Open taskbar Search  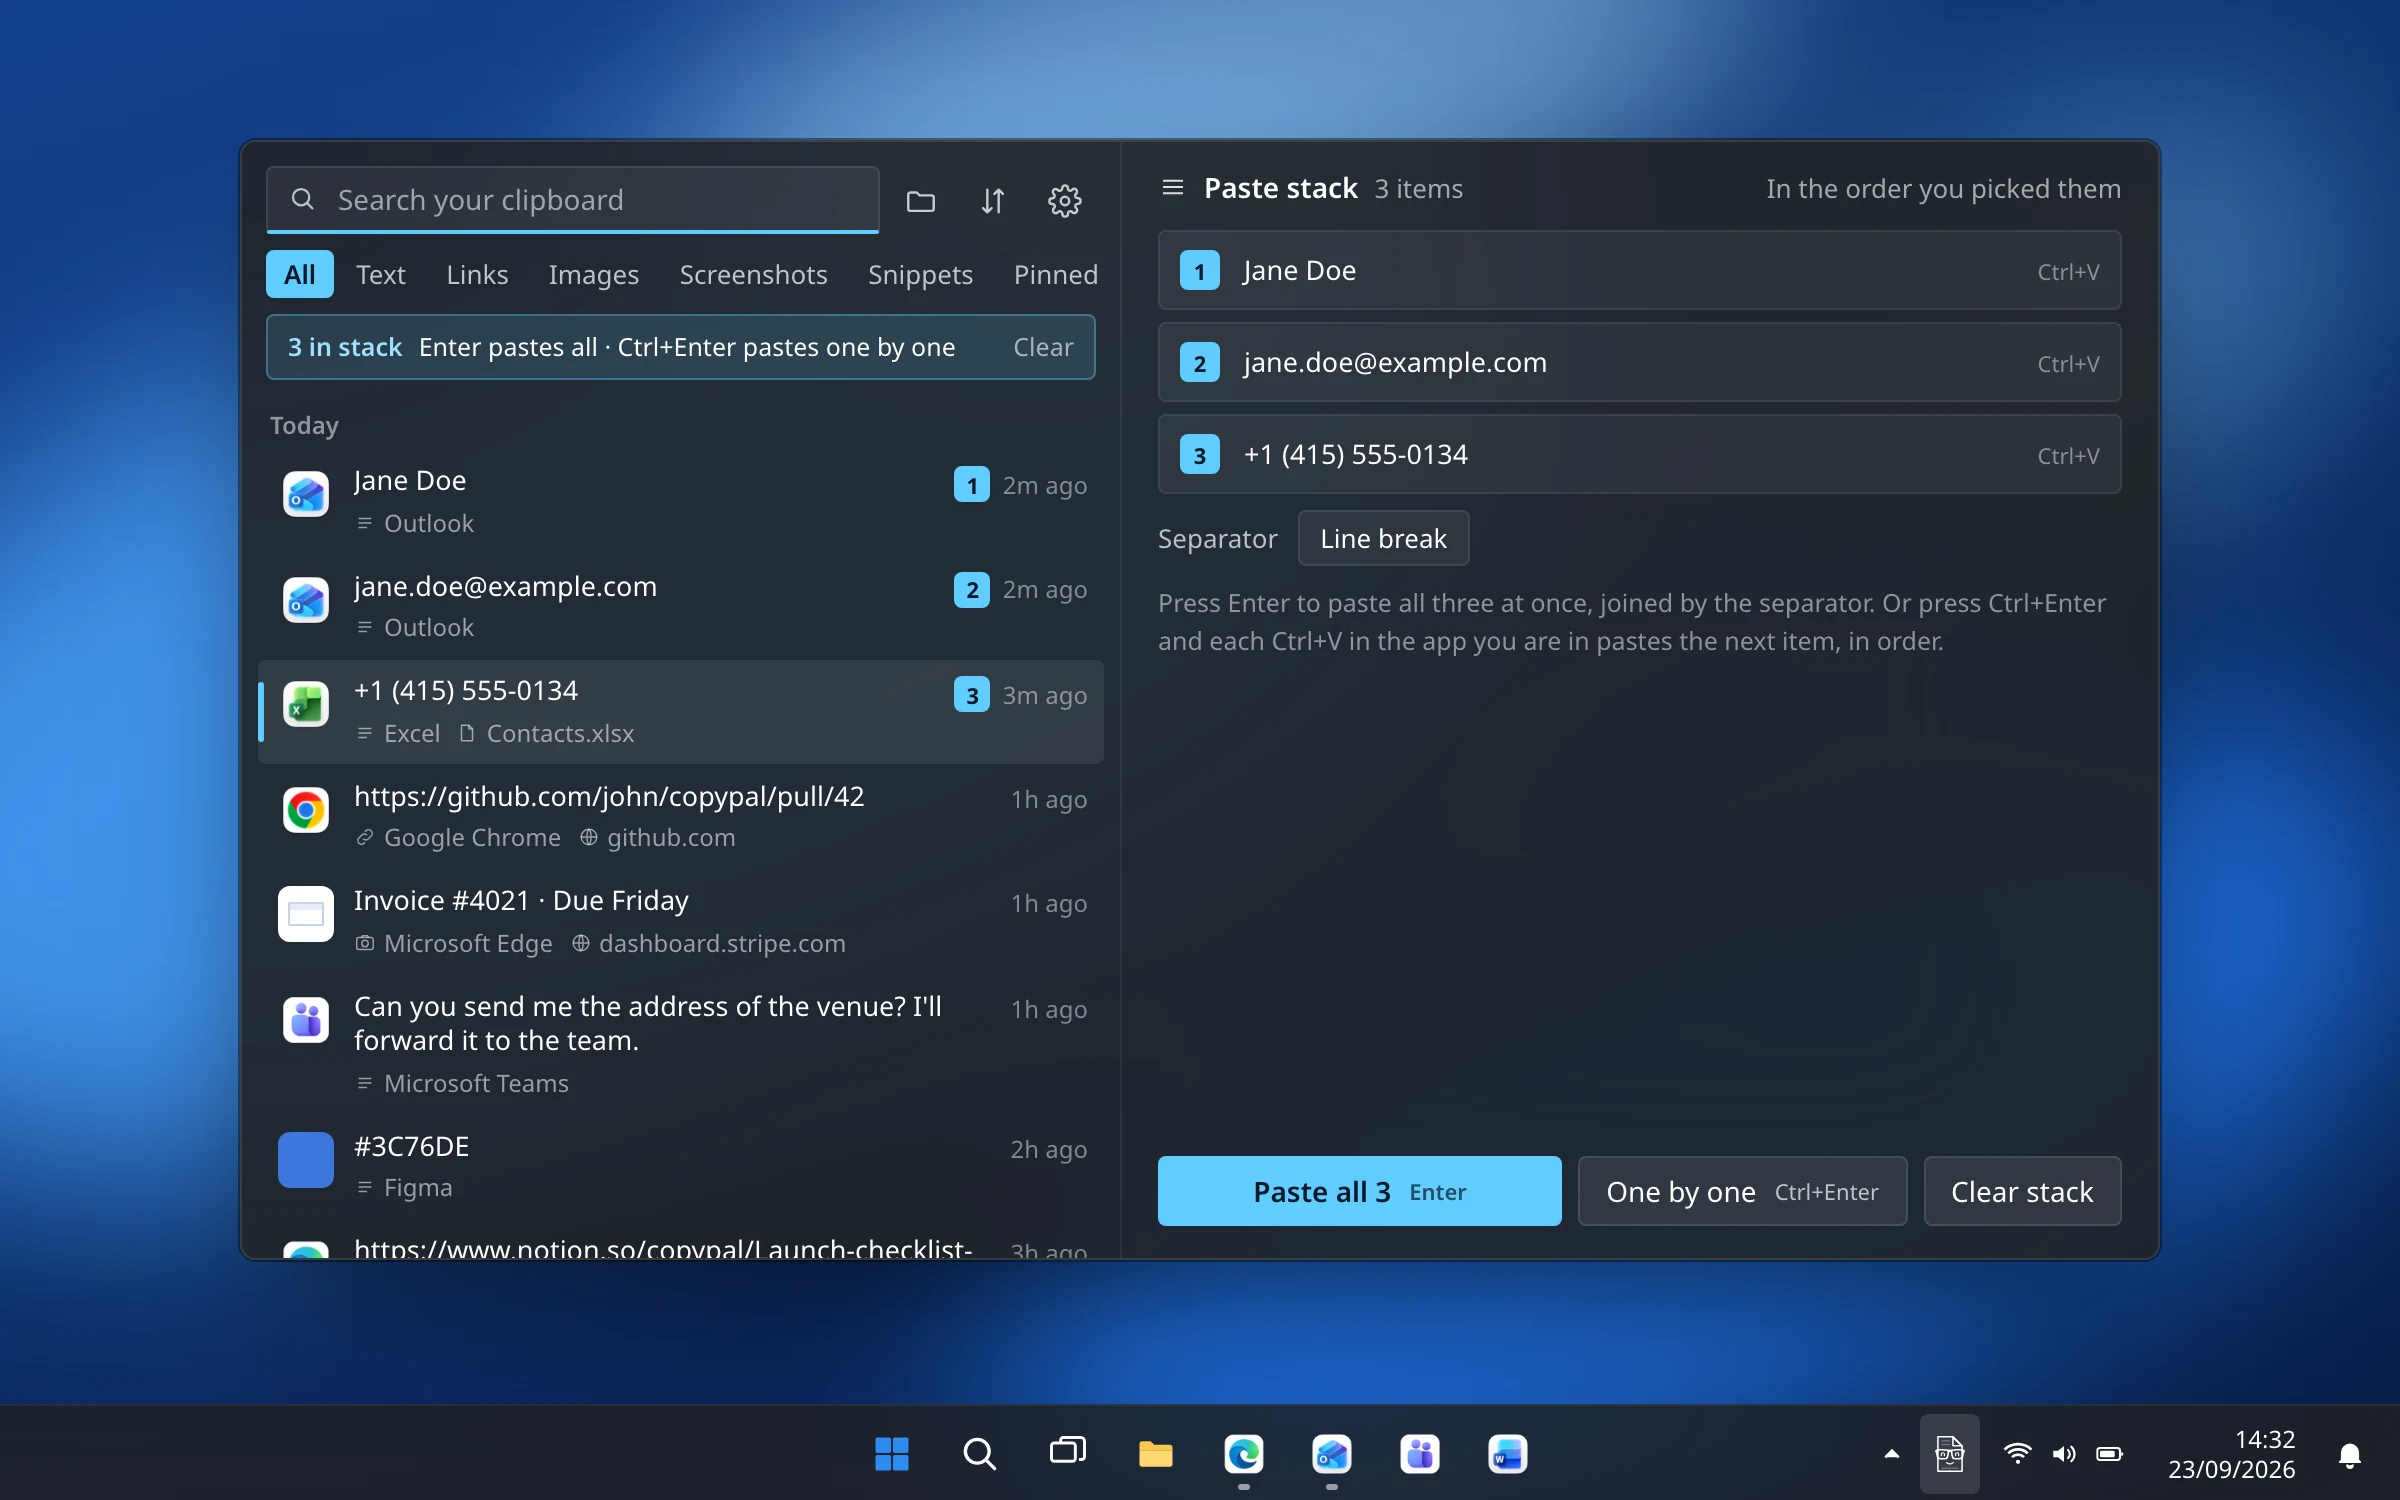(x=979, y=1453)
